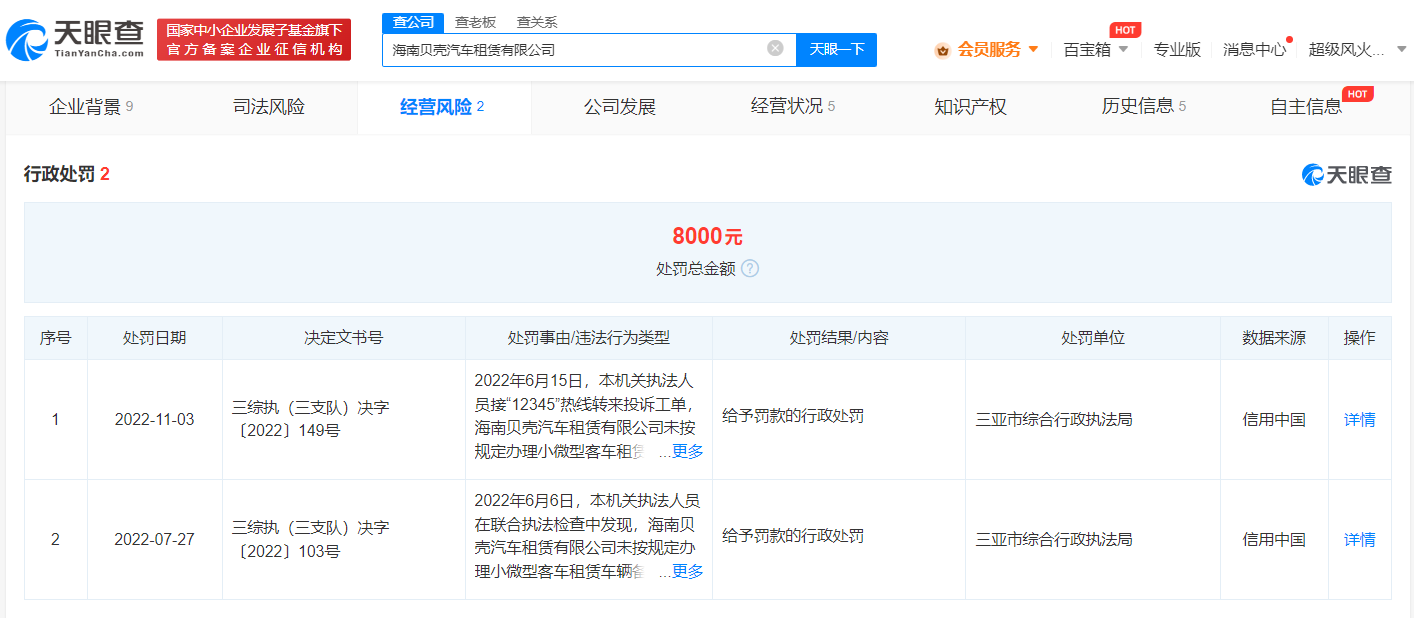The image size is (1414, 618).
Task: Click the question mark icon beside 处罚总金额
Action: (750, 268)
